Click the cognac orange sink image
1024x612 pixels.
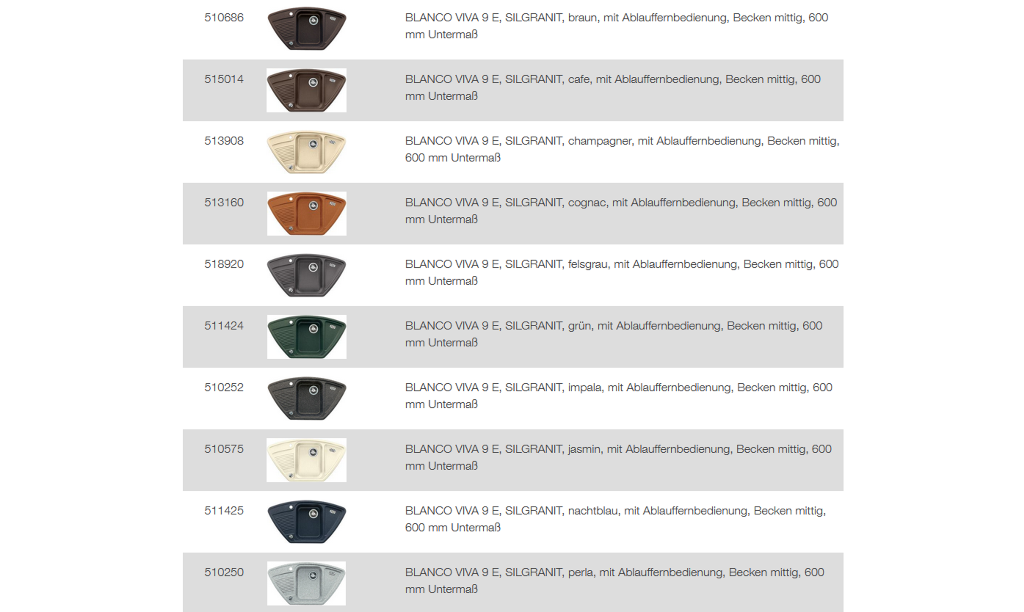306,214
